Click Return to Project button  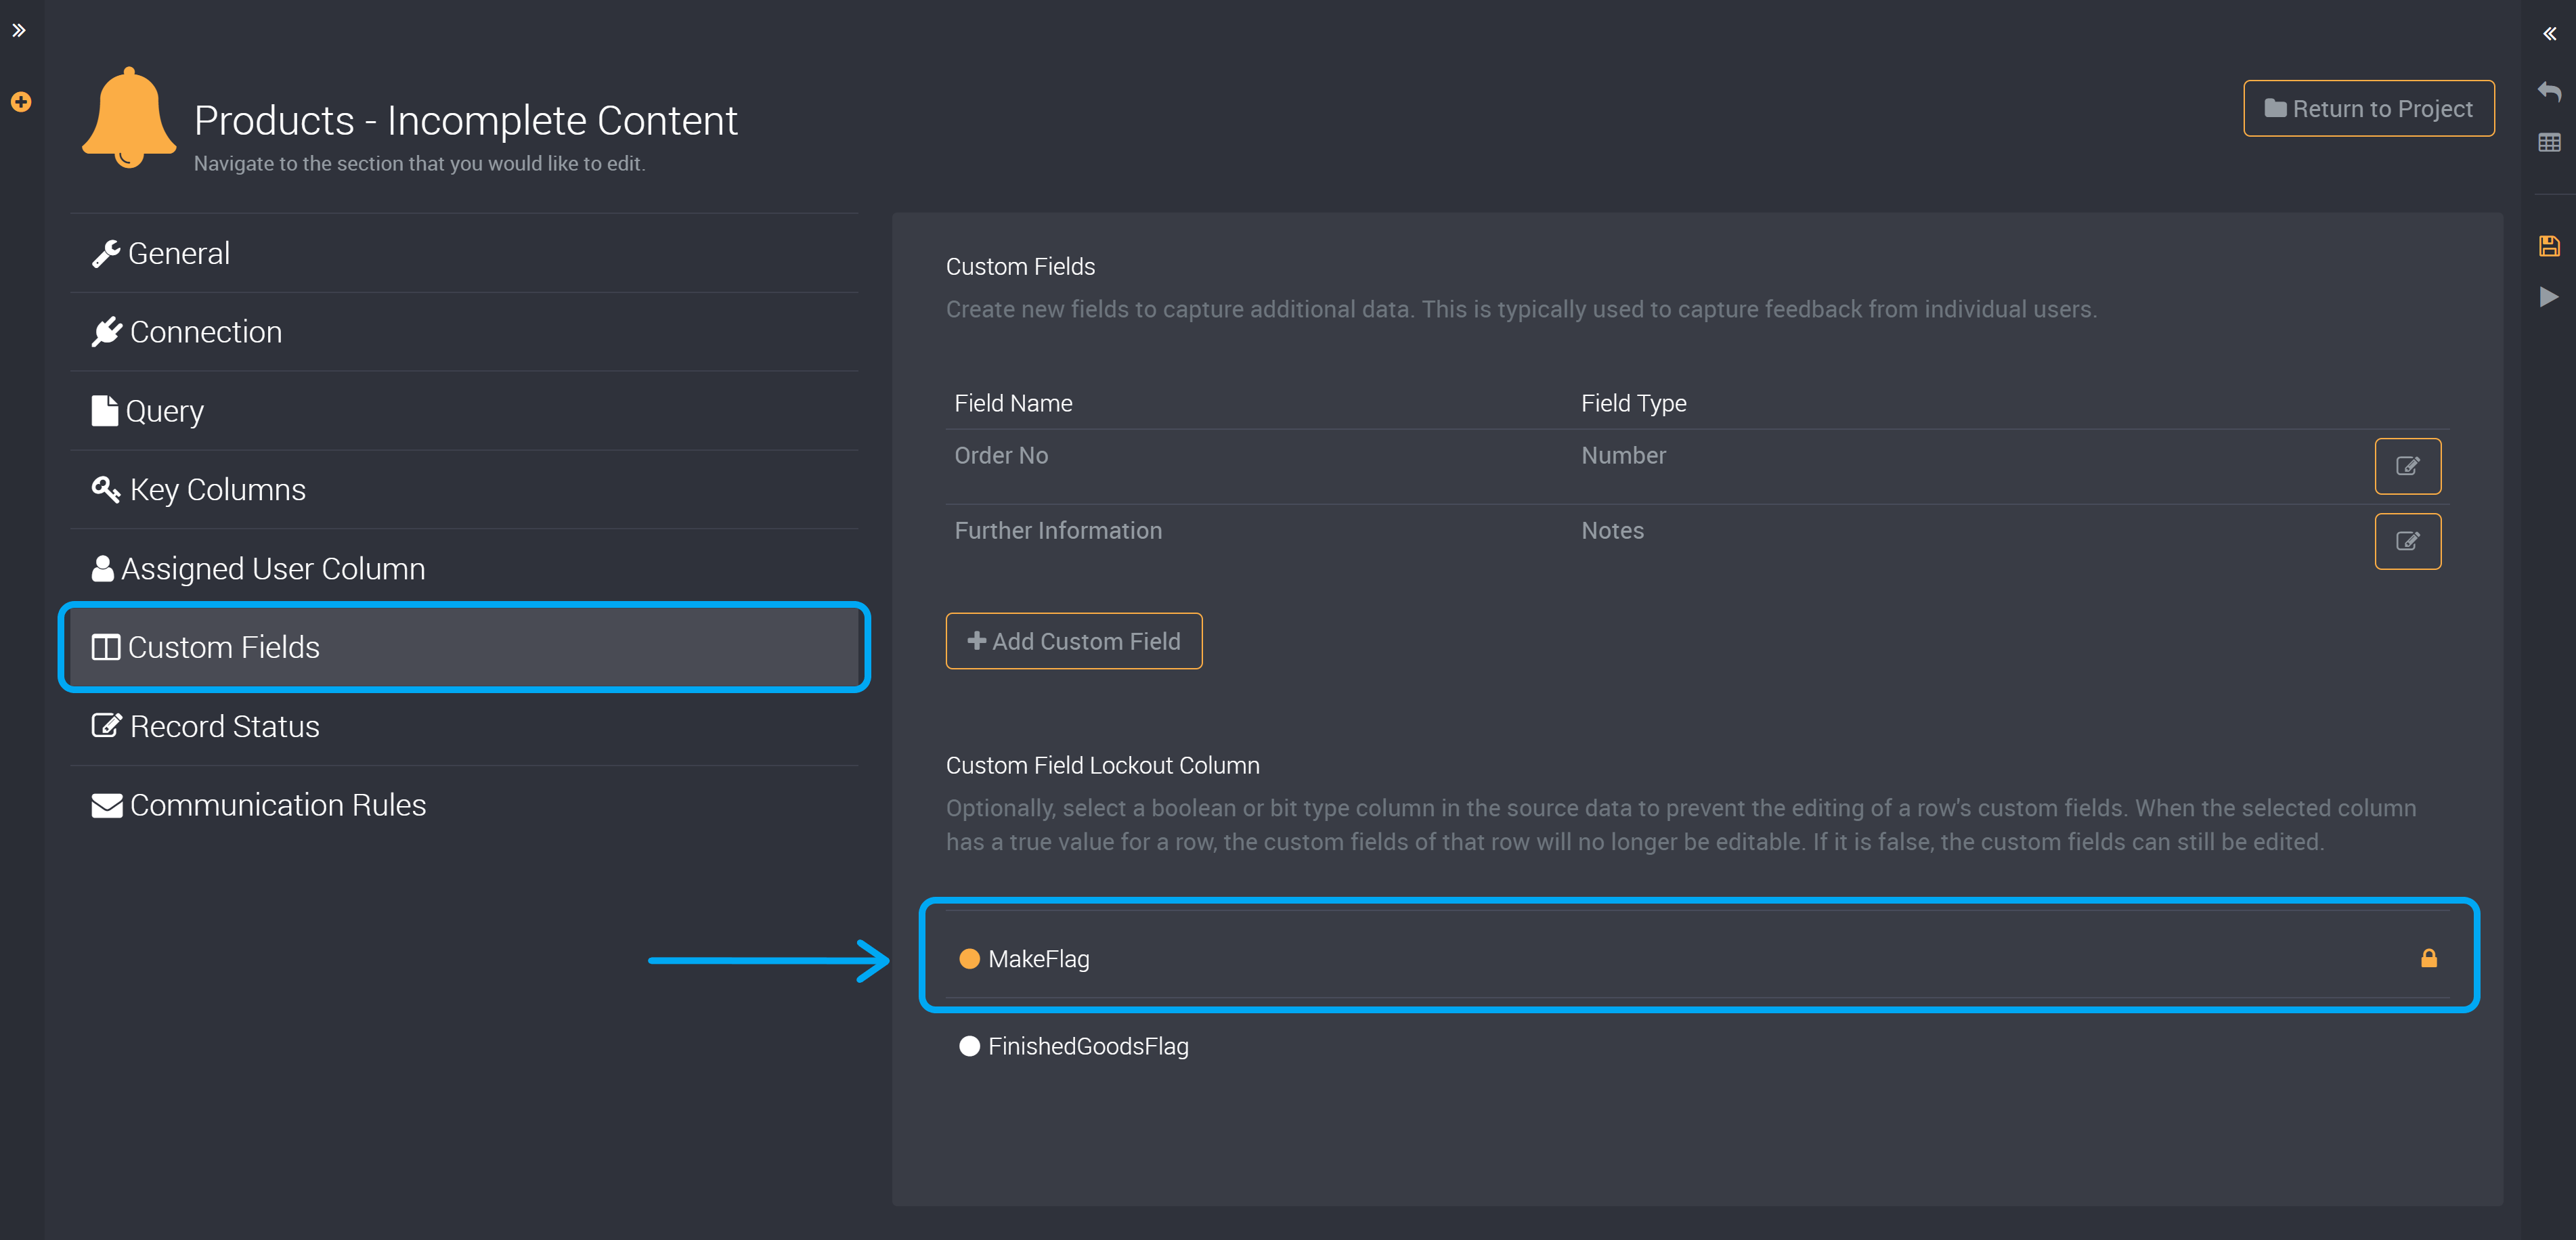[x=2368, y=108]
